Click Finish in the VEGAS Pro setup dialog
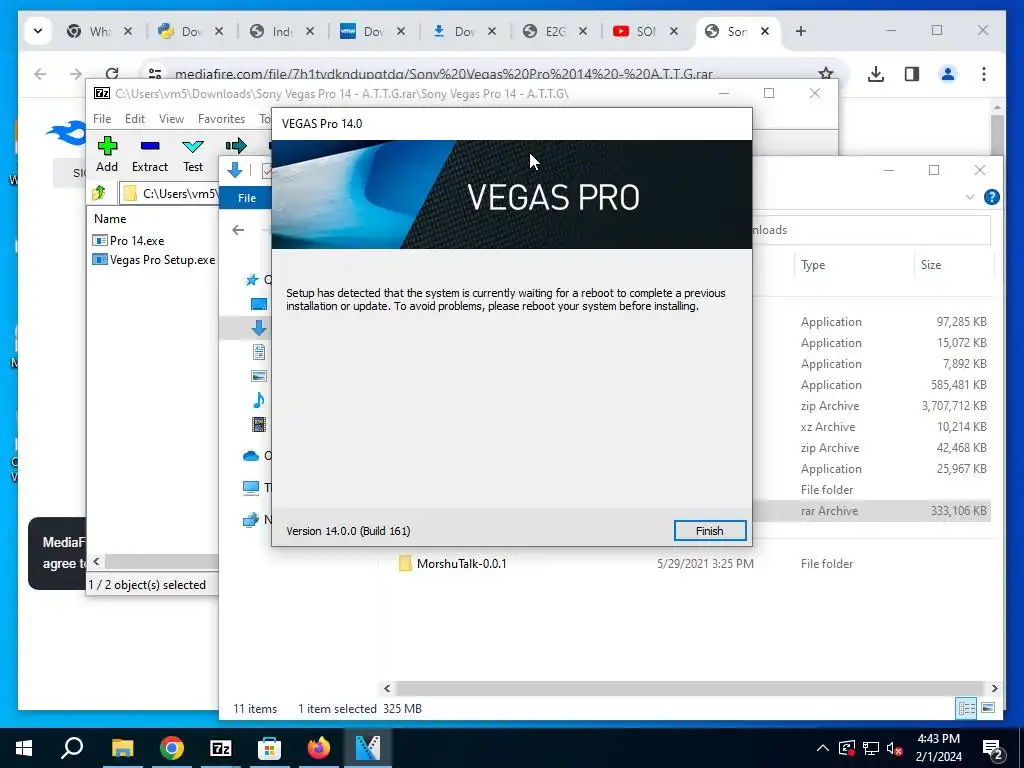 click(x=710, y=531)
